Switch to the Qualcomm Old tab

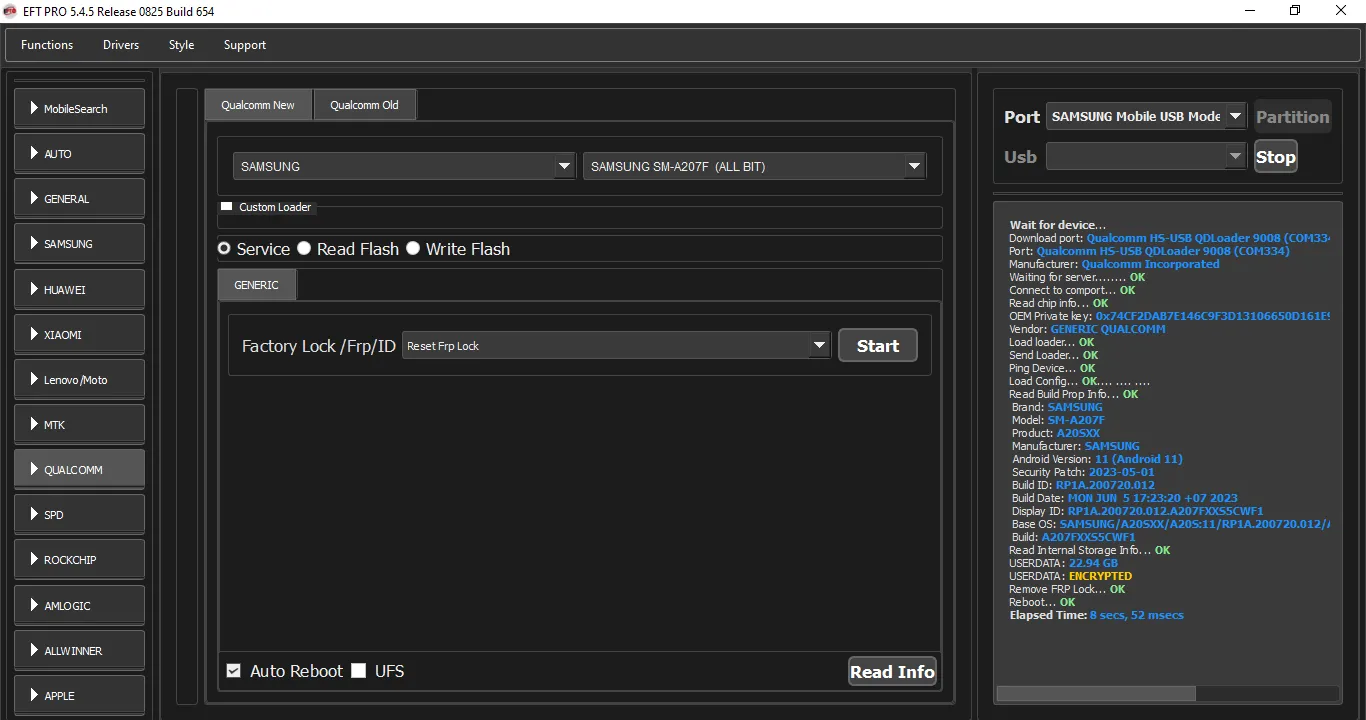pos(364,105)
